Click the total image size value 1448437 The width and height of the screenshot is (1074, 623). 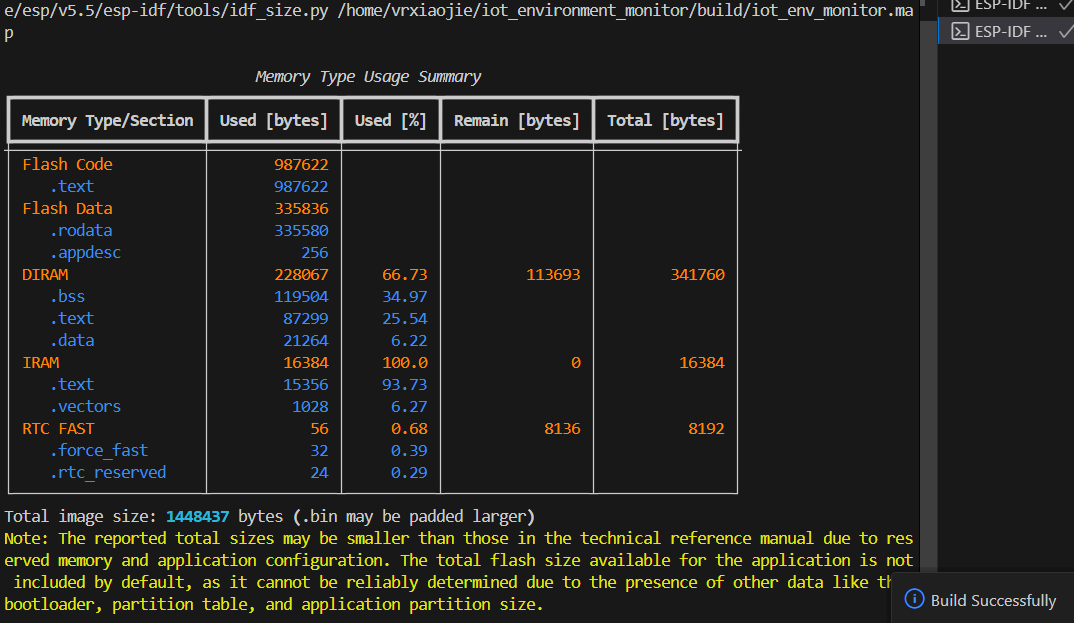click(197, 517)
